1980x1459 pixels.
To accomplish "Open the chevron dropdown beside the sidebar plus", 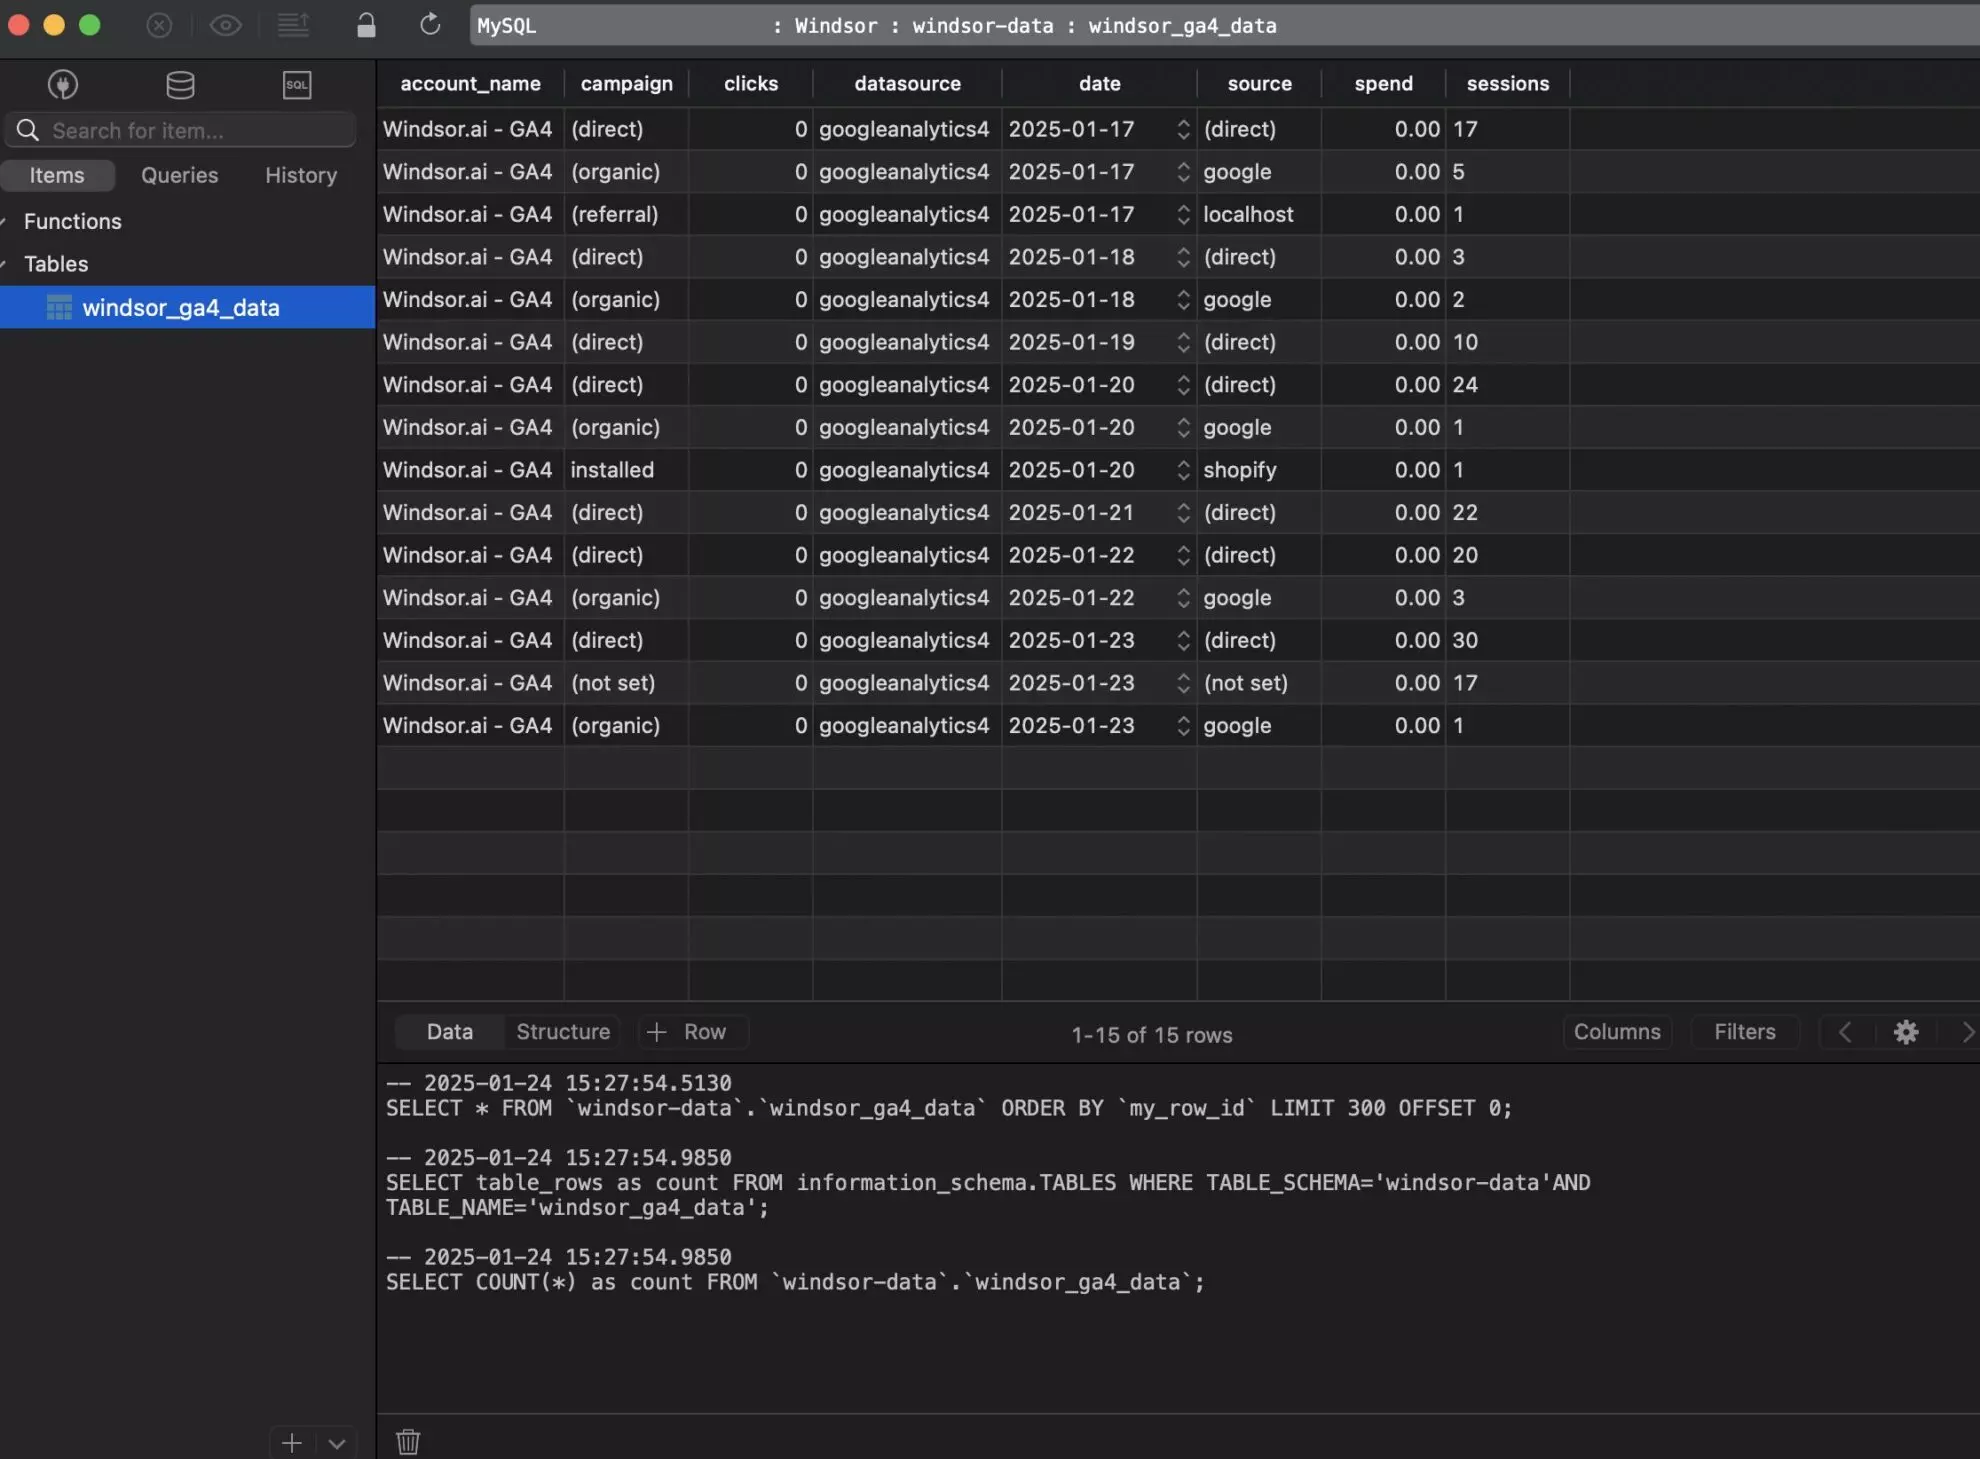I will click(337, 1443).
